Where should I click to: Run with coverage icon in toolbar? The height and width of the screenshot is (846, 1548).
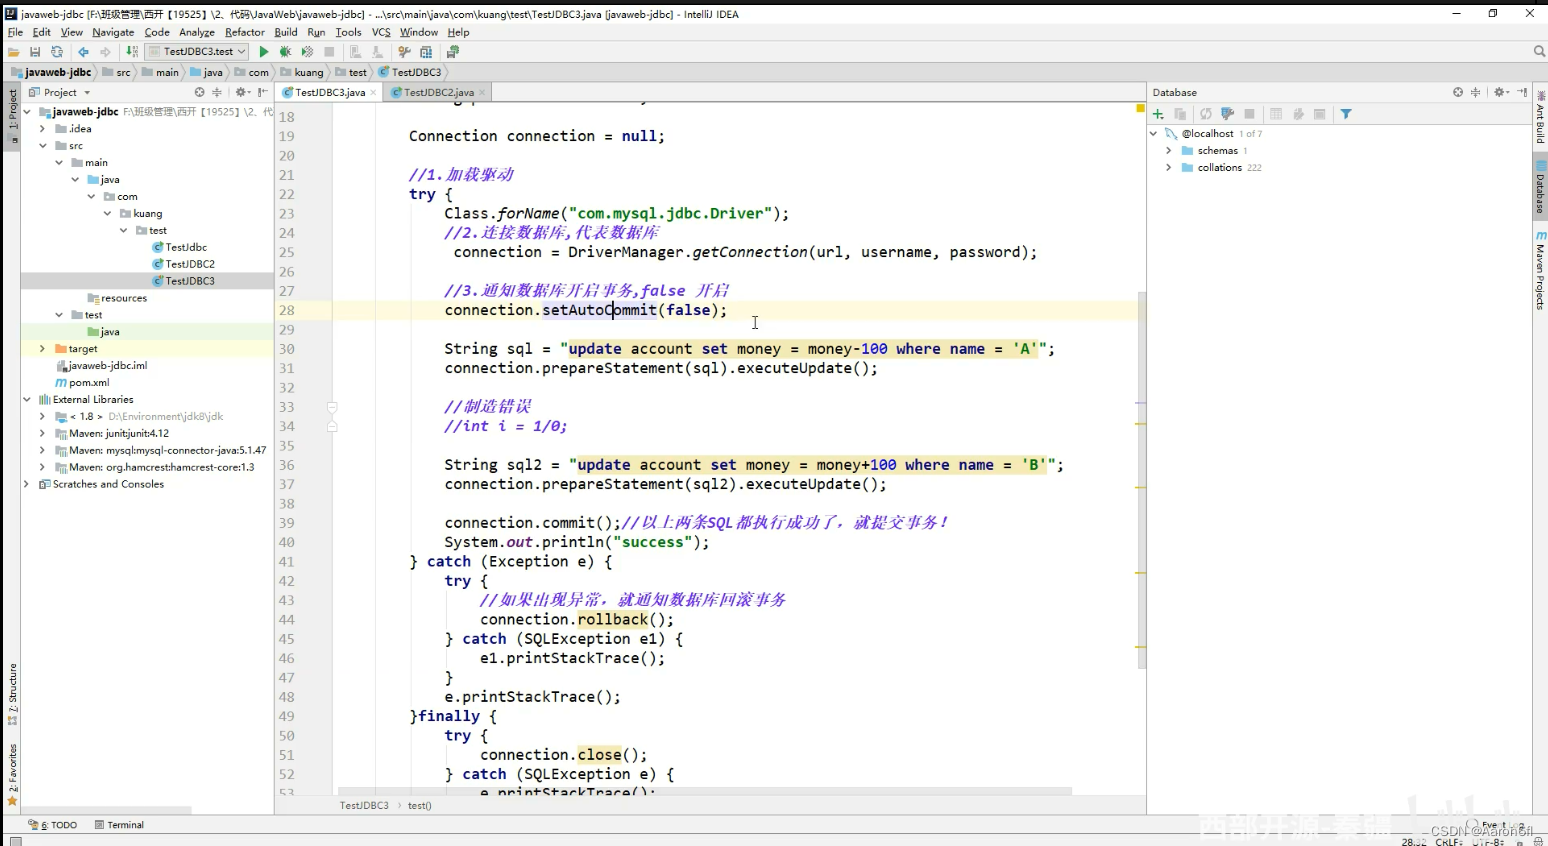click(307, 52)
